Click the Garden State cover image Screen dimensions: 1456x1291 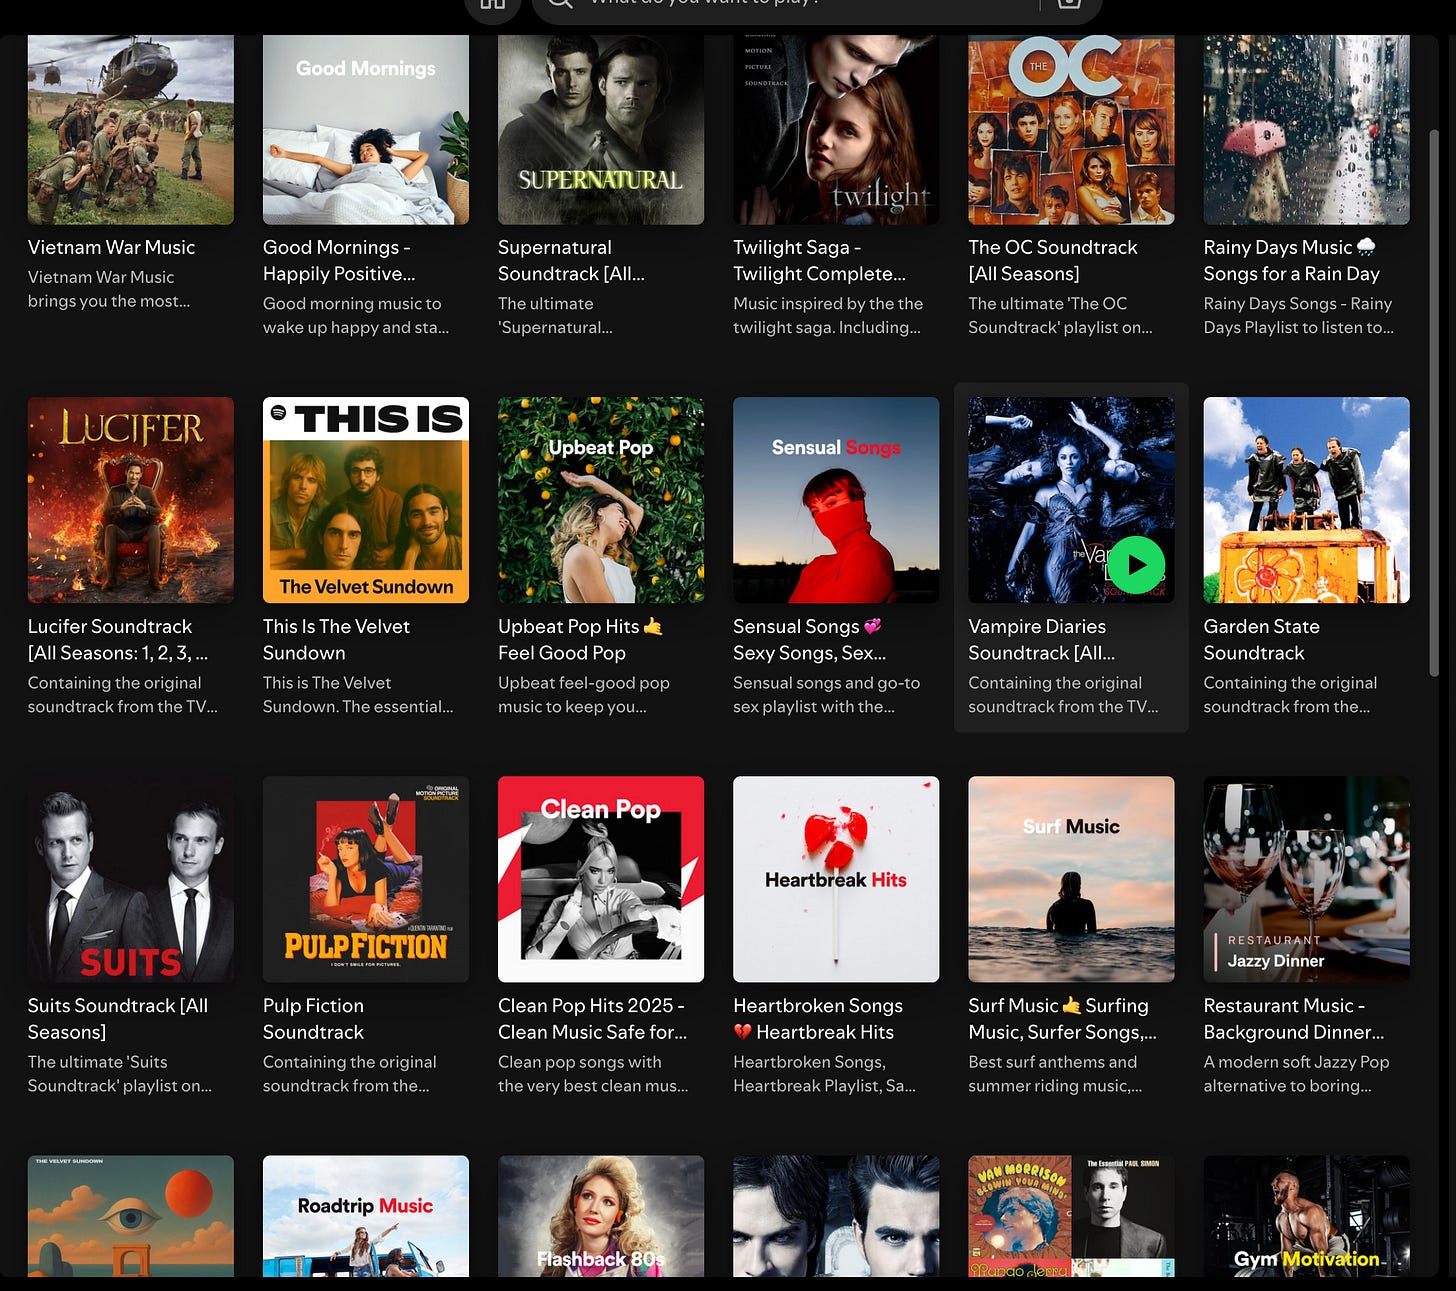1307,500
